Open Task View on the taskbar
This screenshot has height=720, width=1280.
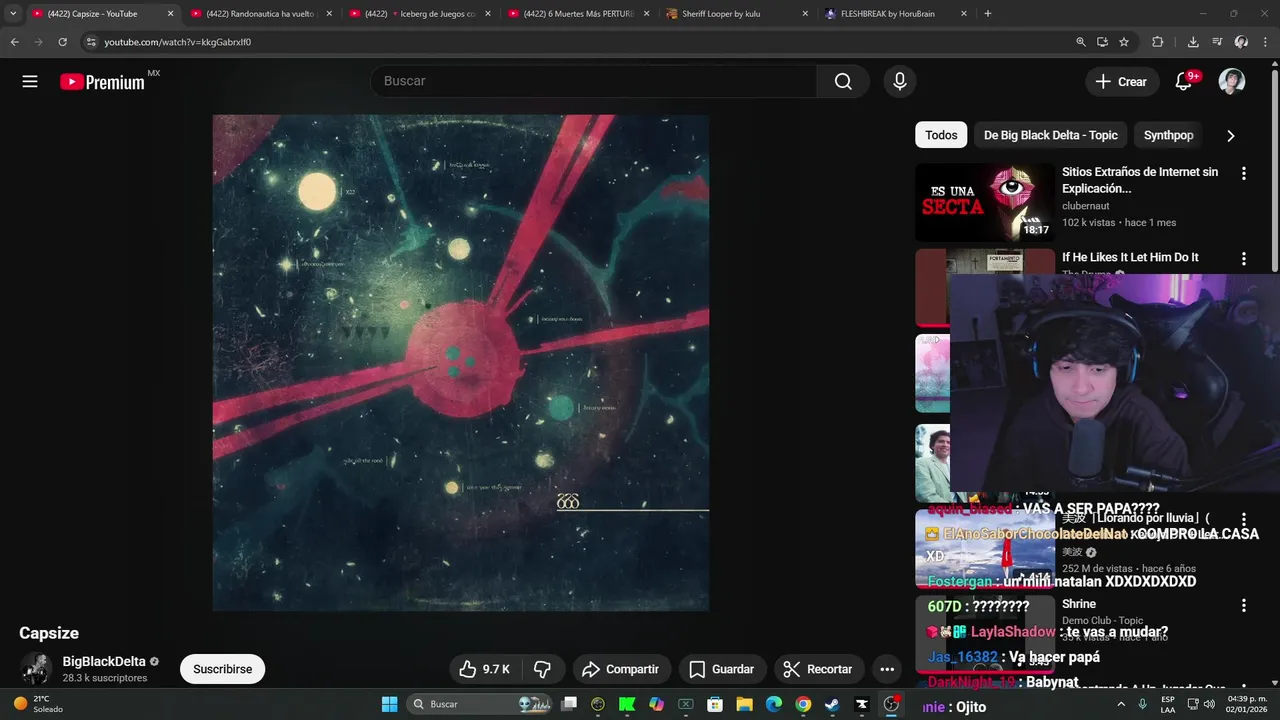coord(569,704)
